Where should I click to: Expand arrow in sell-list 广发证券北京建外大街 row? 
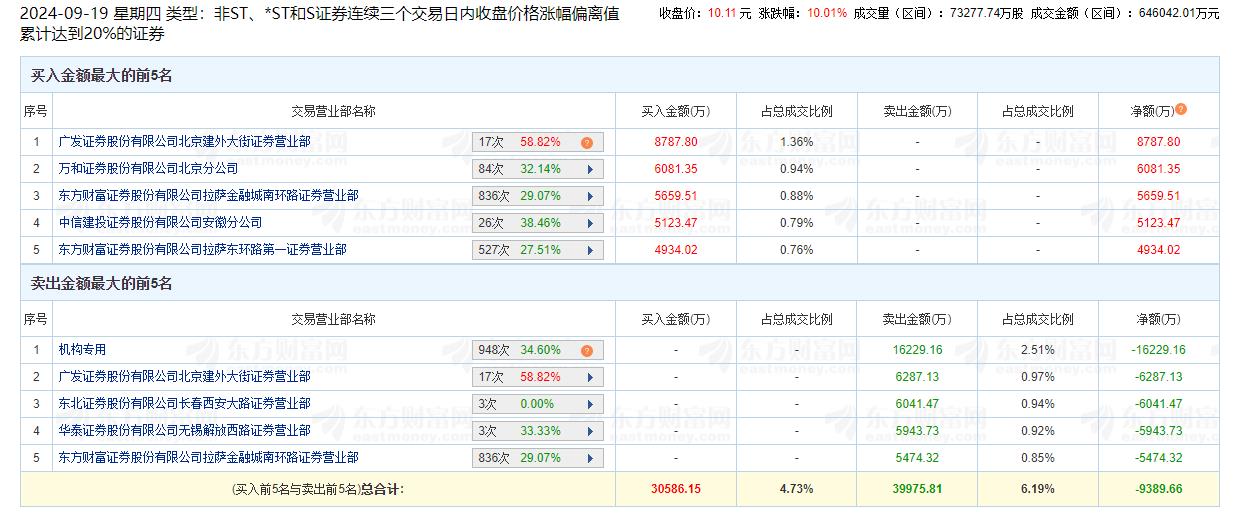tap(590, 378)
